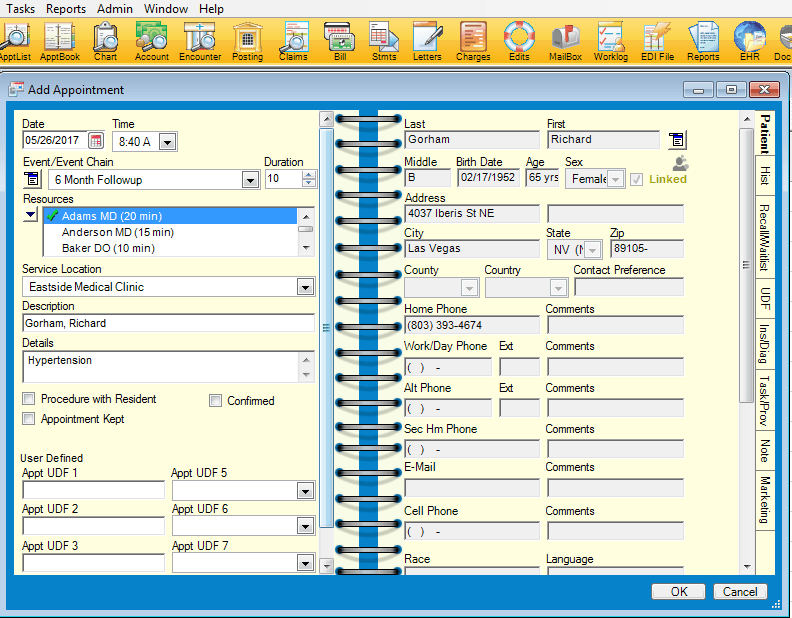Image resolution: width=792 pixels, height=618 pixels.
Task: Open the Stmts toolbar icon
Action: [384, 41]
